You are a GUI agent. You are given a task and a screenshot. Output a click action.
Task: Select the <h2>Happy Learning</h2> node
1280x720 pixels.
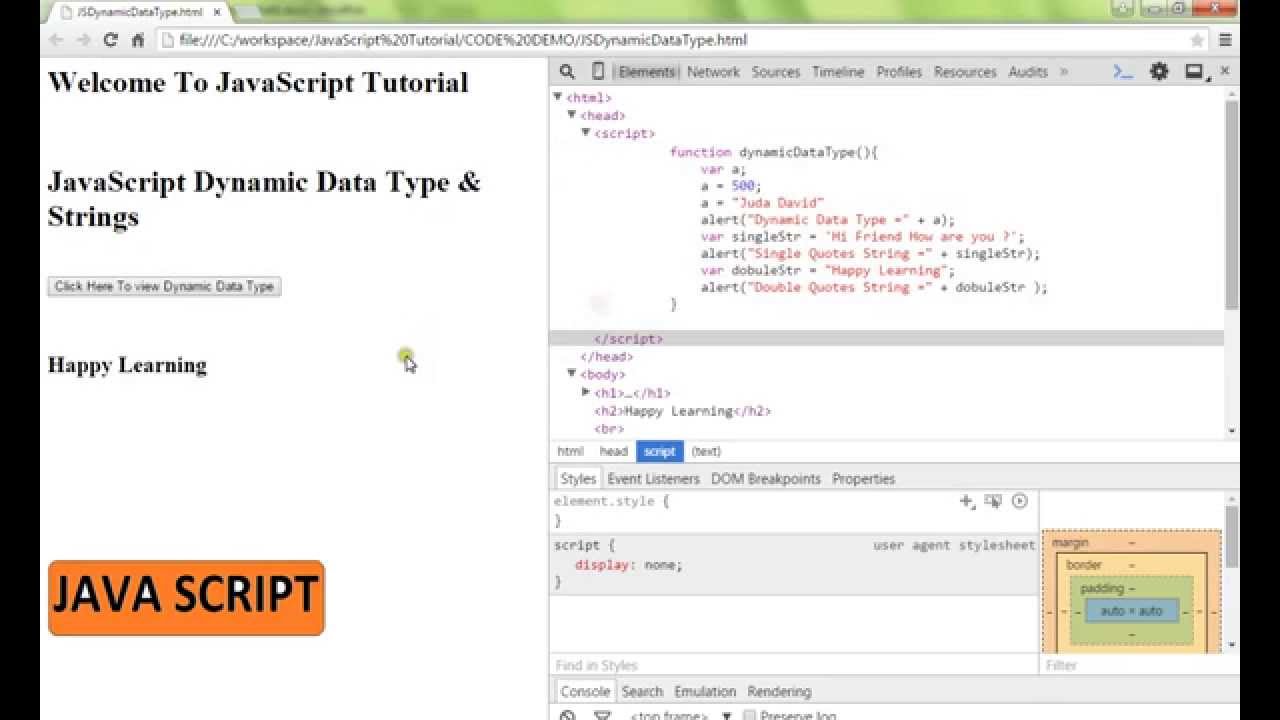point(683,411)
